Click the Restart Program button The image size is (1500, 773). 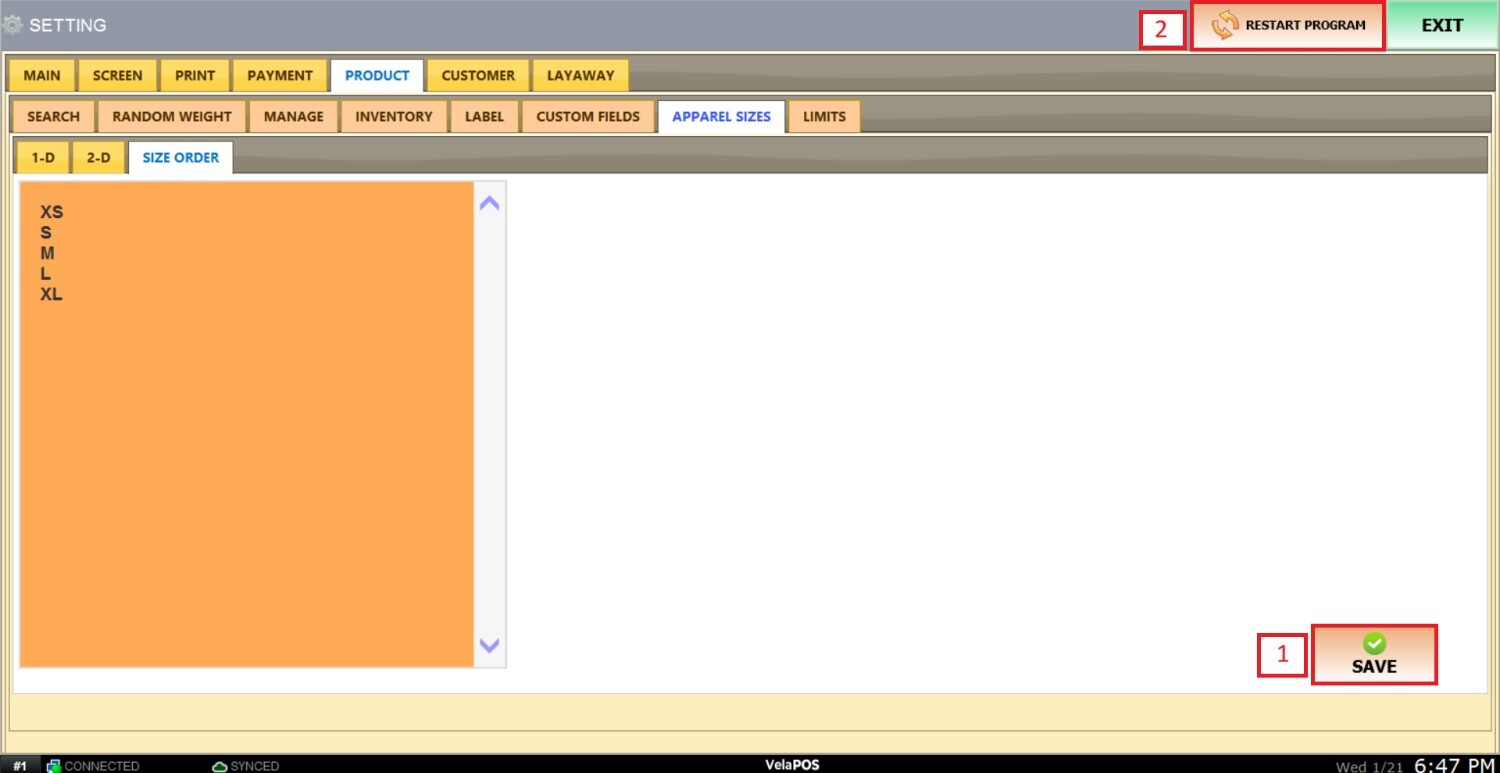[x=1288, y=26]
